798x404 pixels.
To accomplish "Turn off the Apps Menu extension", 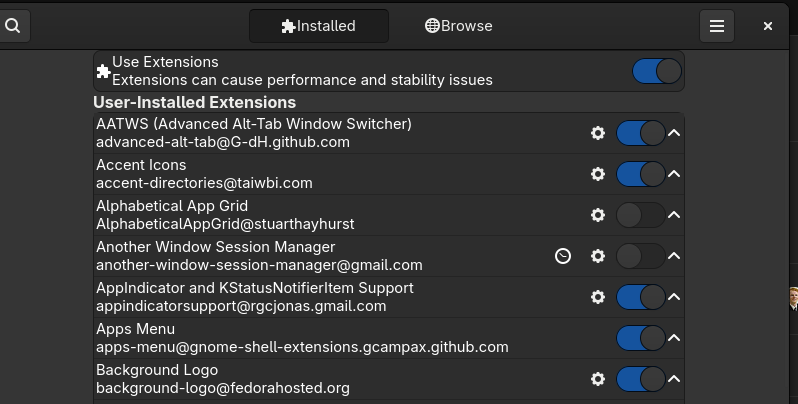I will pyautogui.click(x=641, y=338).
